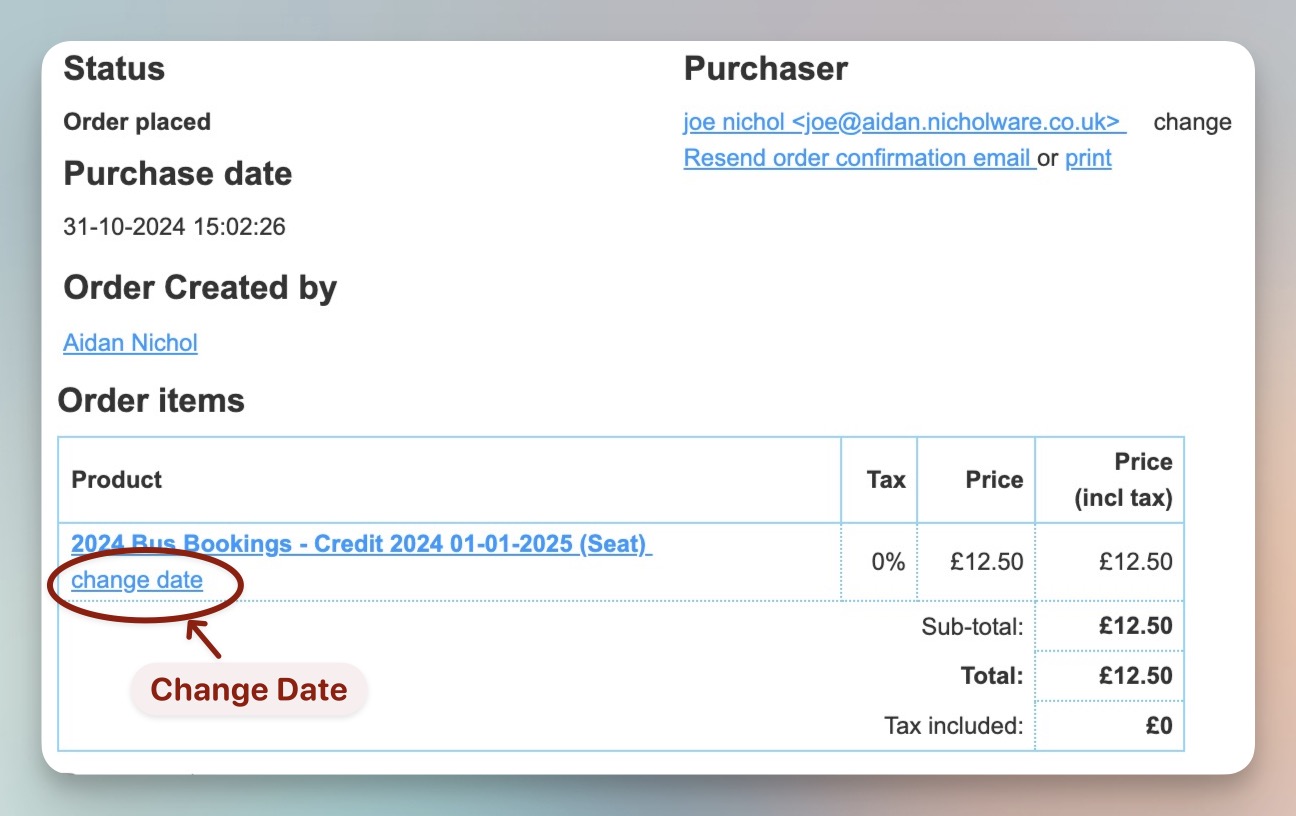Open the 2024 Bus Bookings product link
This screenshot has height=816, width=1296.
tap(361, 544)
